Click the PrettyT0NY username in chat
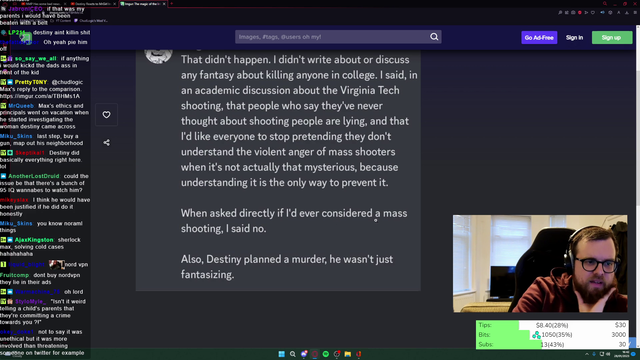The image size is (640, 360). click(x=31, y=82)
